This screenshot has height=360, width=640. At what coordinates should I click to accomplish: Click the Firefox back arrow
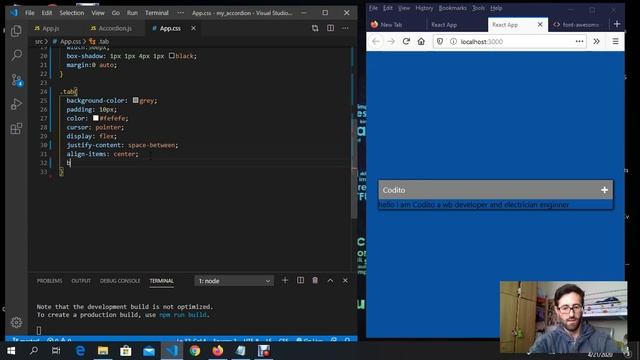(376, 41)
